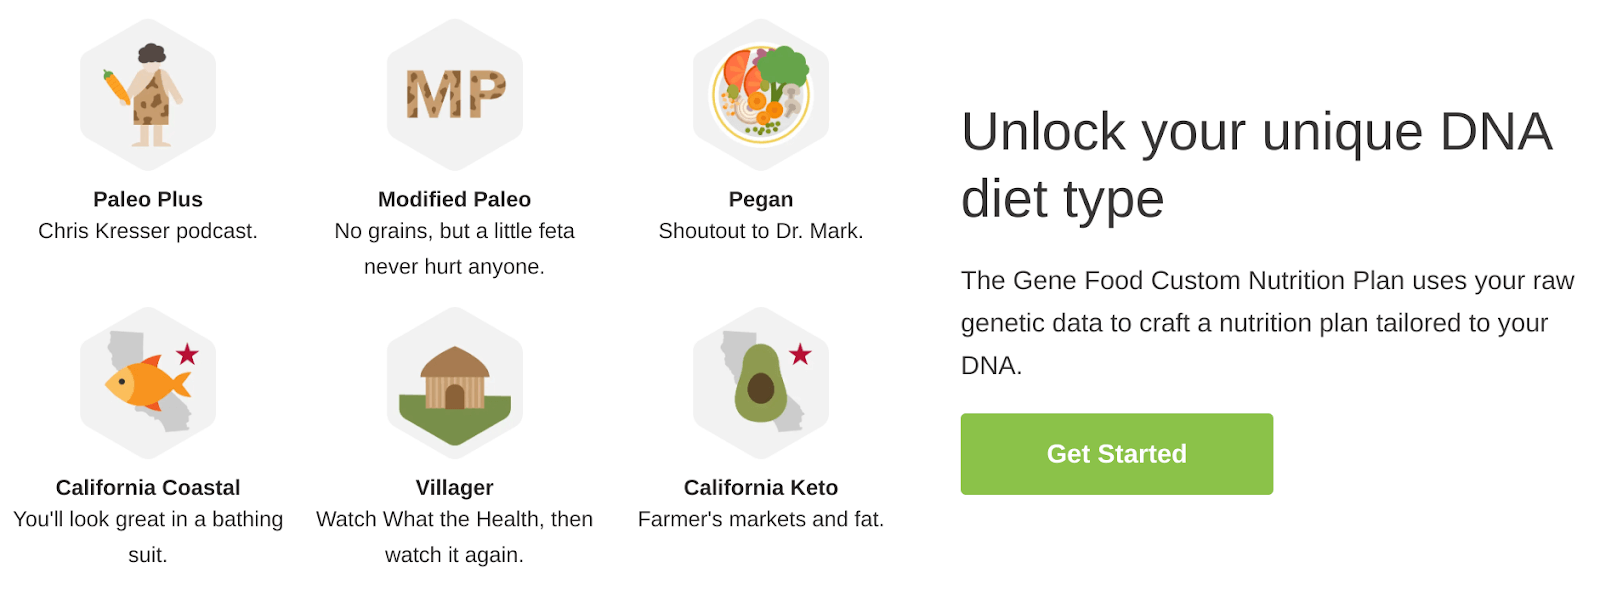Select the Pegan heading text
The height and width of the screenshot is (591, 1600).
pos(761,199)
